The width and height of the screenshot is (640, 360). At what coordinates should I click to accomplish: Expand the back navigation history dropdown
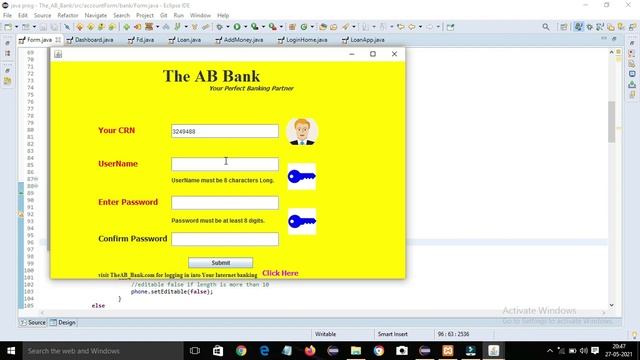coord(420,27)
